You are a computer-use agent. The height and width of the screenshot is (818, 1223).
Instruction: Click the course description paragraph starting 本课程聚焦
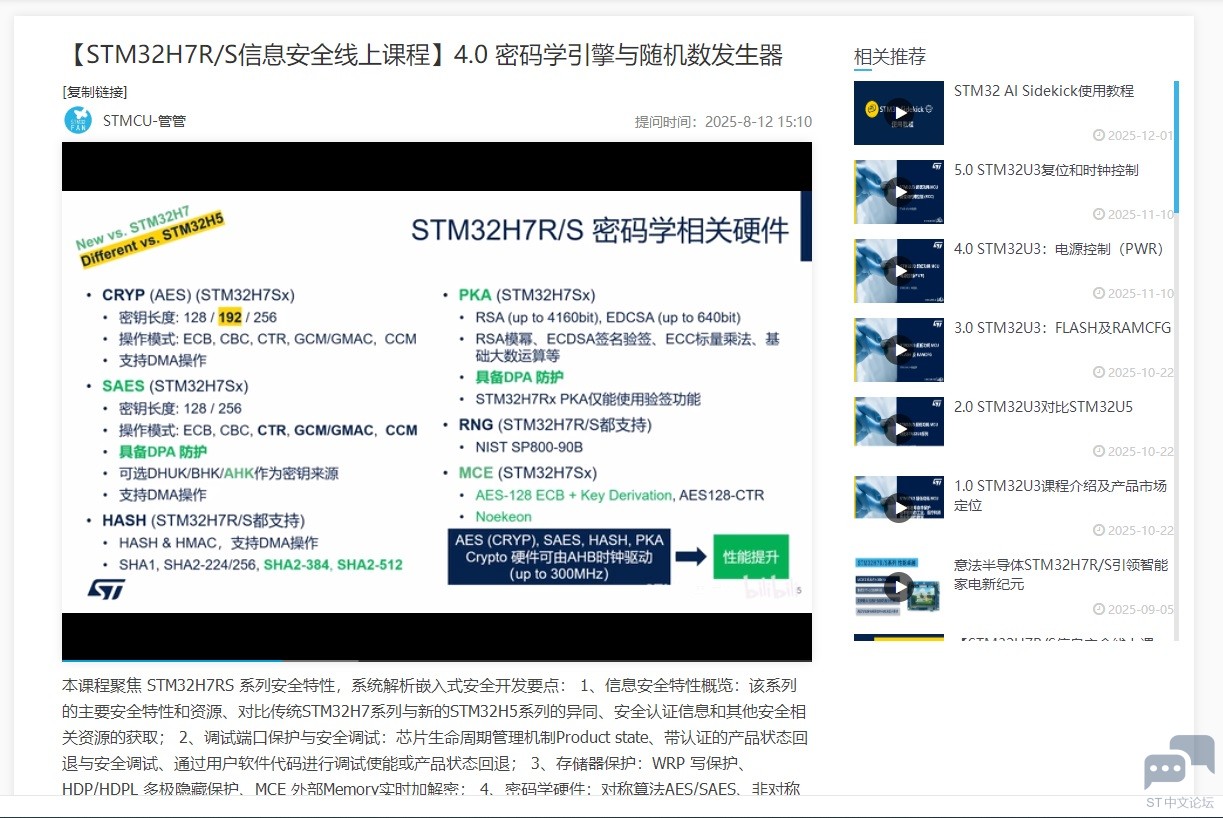pos(436,738)
